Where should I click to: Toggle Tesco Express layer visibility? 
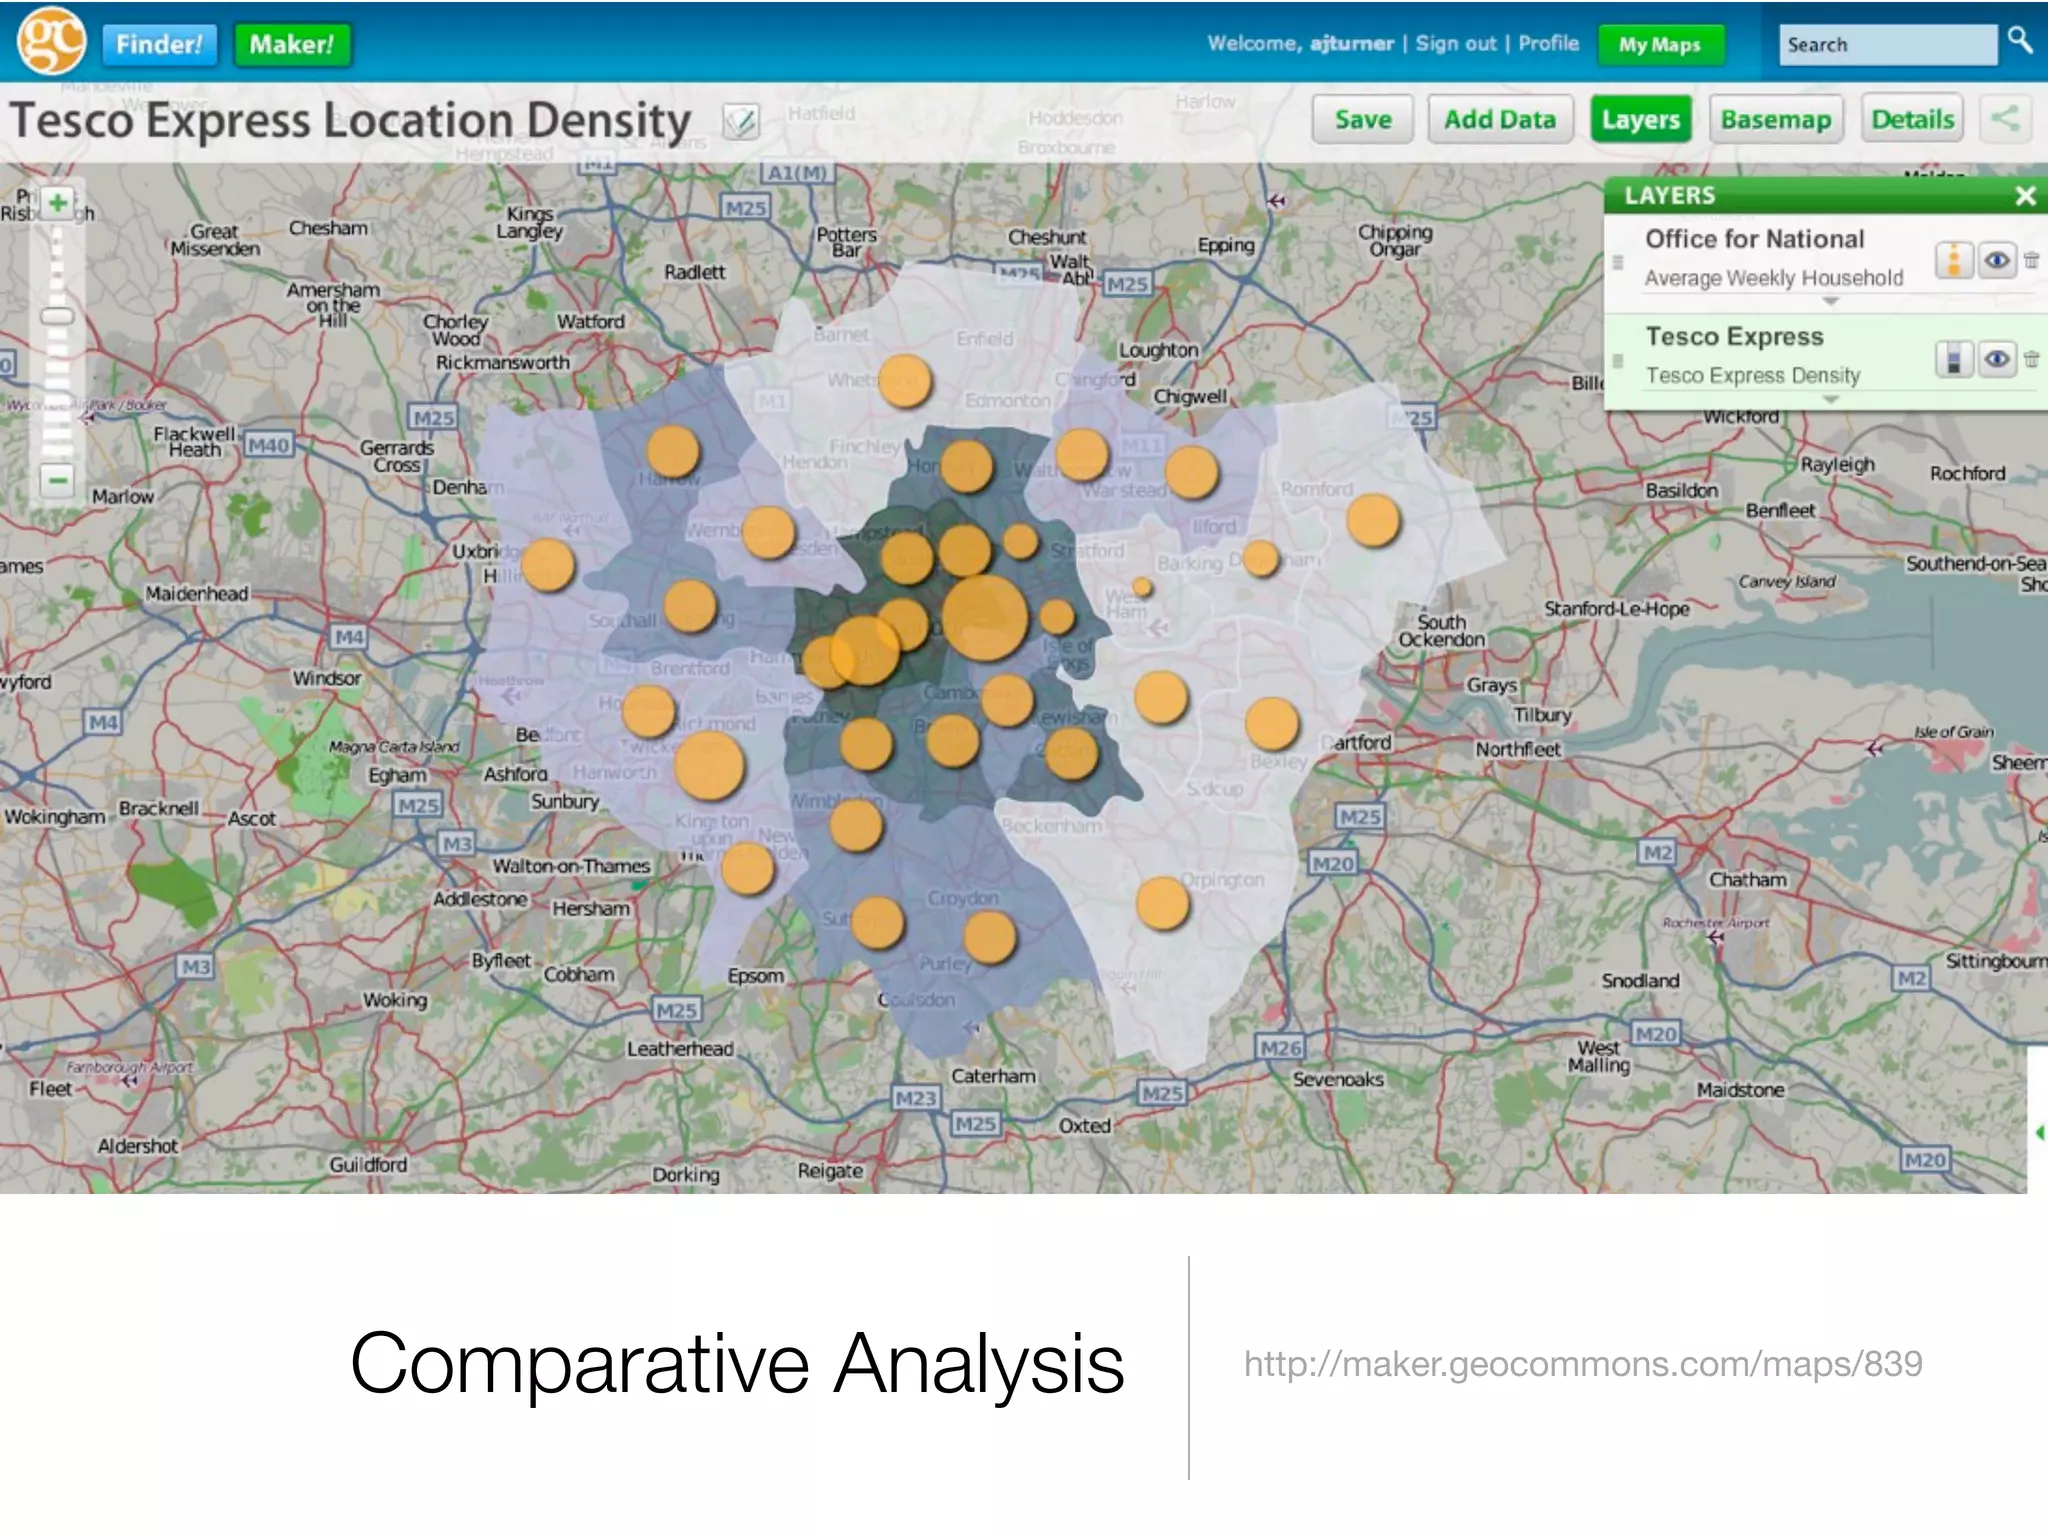(x=1997, y=359)
